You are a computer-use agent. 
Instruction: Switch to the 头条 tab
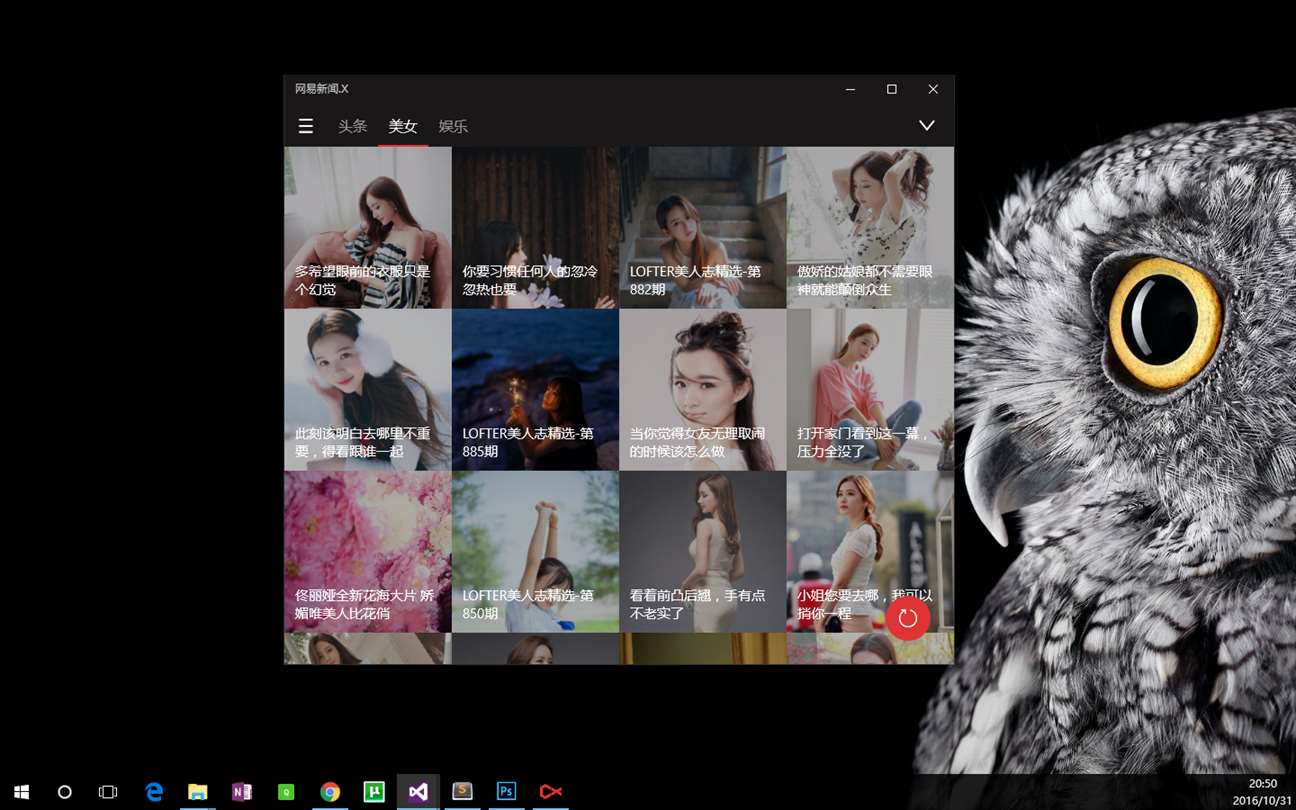(352, 126)
